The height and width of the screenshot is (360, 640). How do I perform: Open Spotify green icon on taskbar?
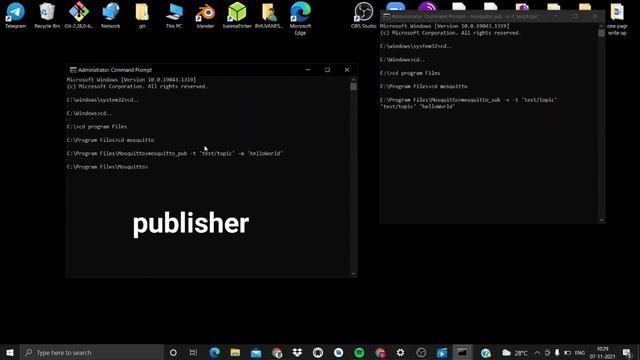[359, 352]
